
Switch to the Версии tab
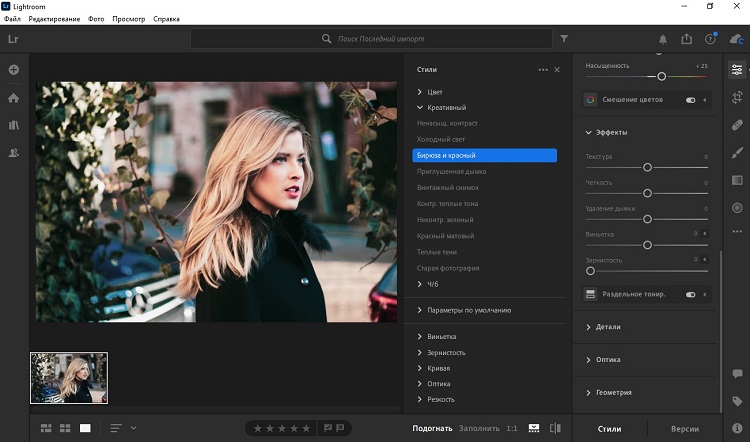pos(684,429)
